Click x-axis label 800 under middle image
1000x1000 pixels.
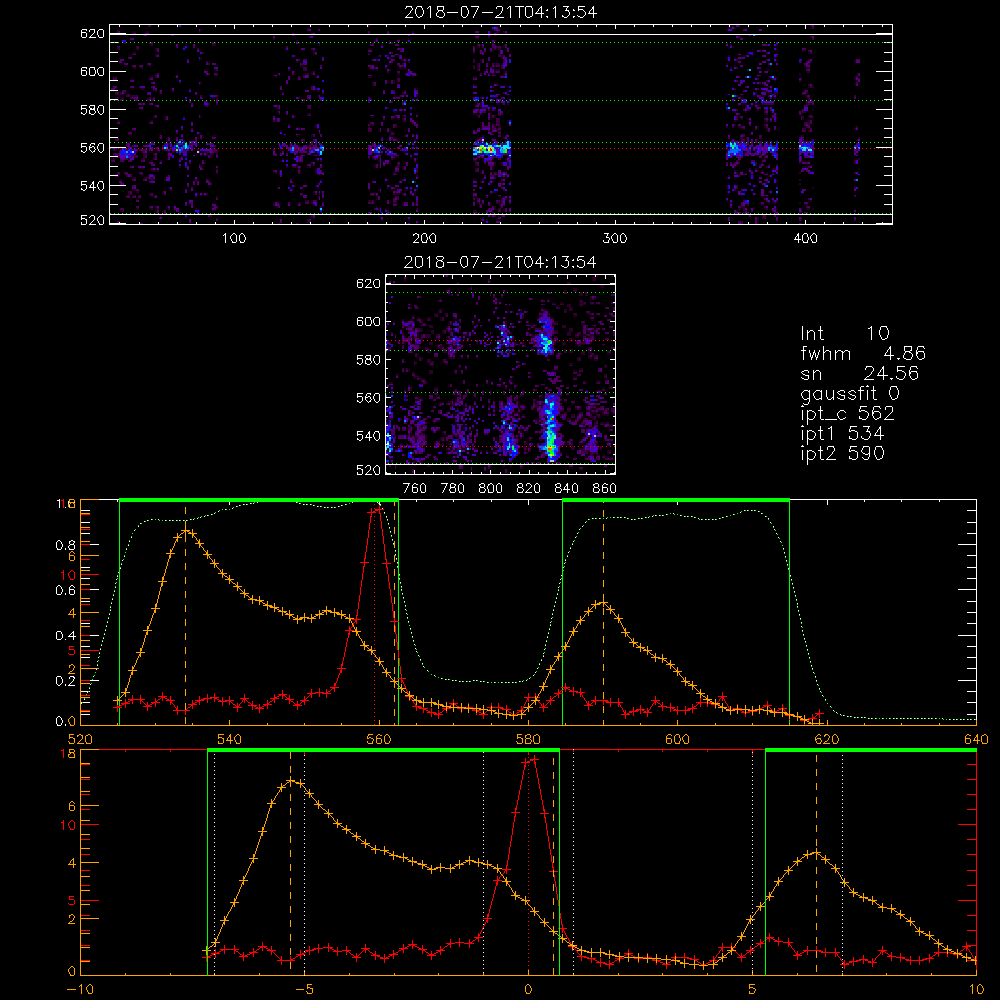click(490, 489)
